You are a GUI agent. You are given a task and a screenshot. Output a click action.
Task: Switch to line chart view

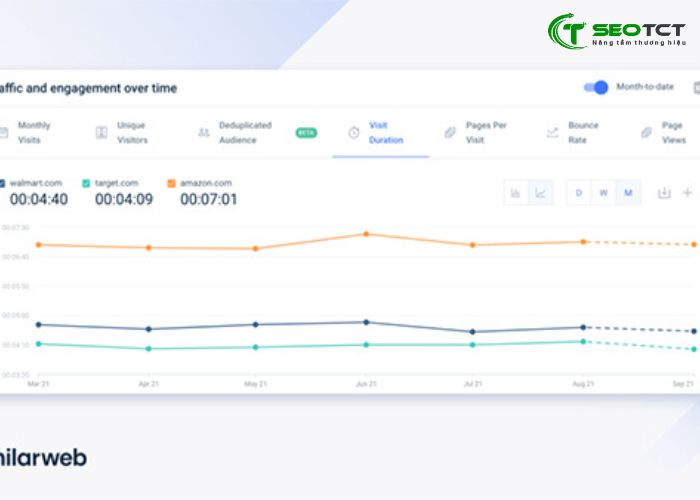pyautogui.click(x=541, y=193)
